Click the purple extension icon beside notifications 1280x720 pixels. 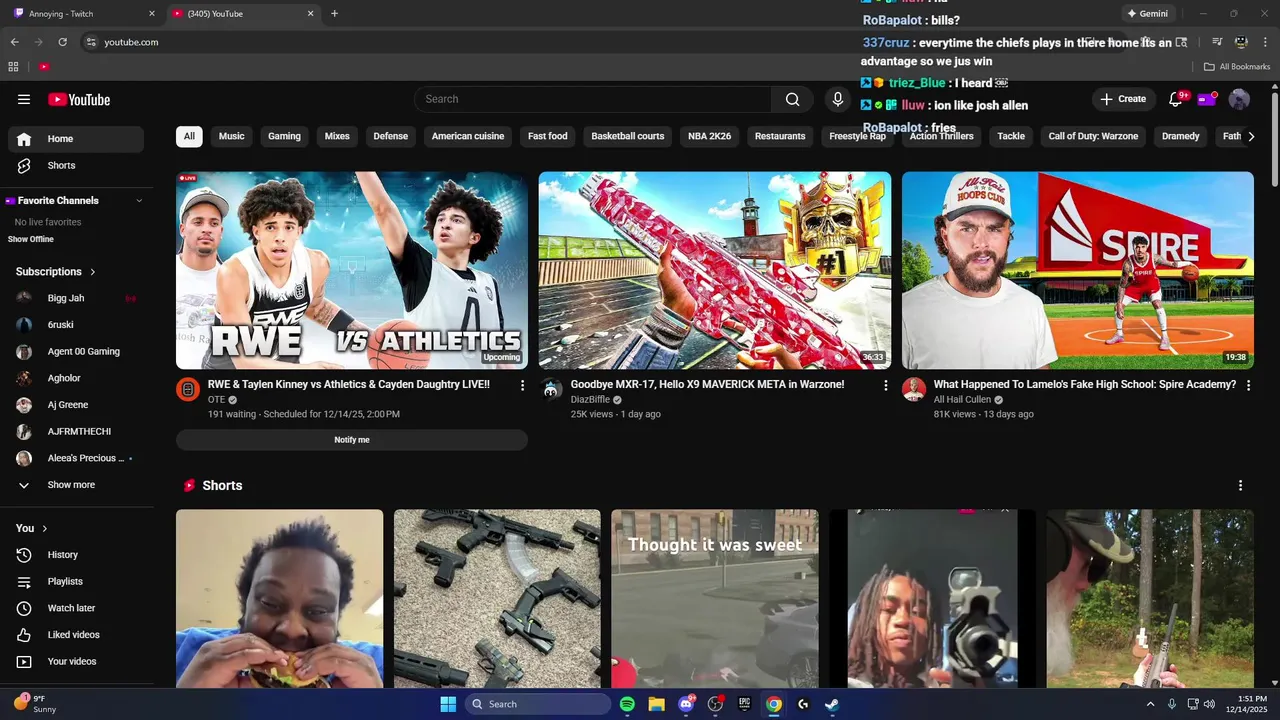click(1207, 99)
